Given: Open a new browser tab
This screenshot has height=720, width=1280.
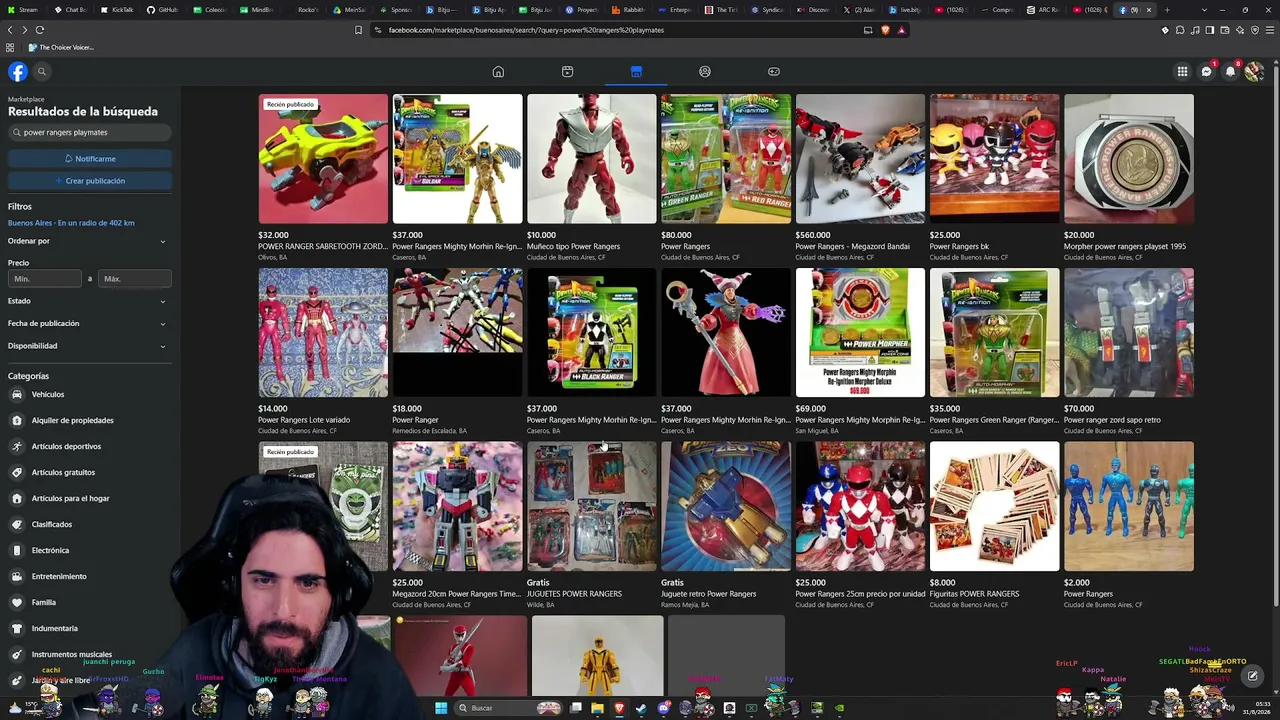Looking at the screenshot, I should pyautogui.click(x=1167, y=10).
